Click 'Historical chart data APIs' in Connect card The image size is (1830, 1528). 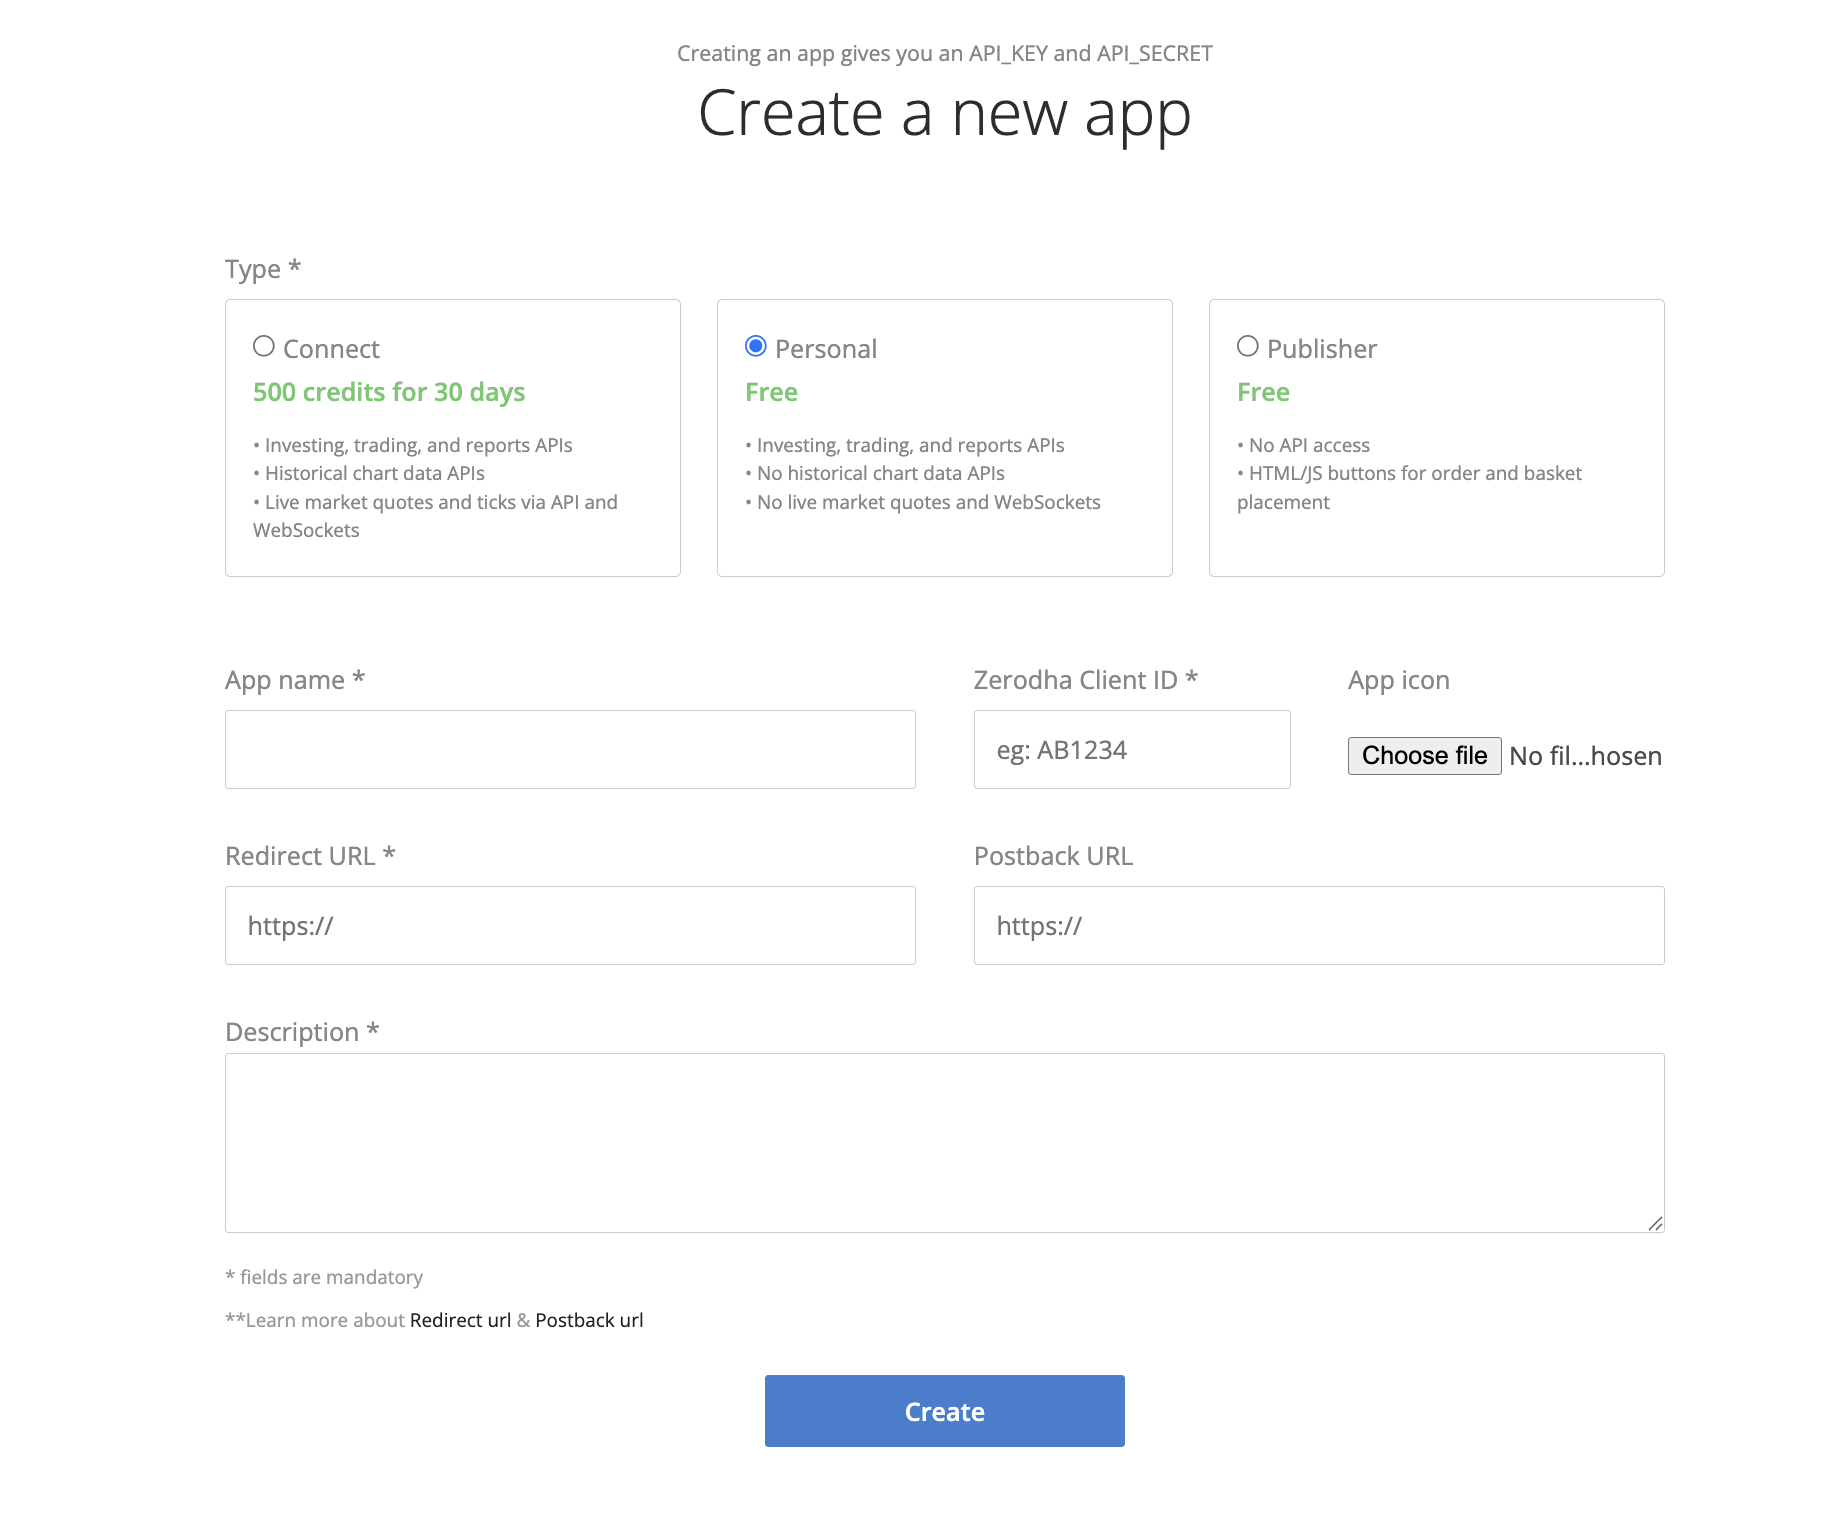(374, 473)
